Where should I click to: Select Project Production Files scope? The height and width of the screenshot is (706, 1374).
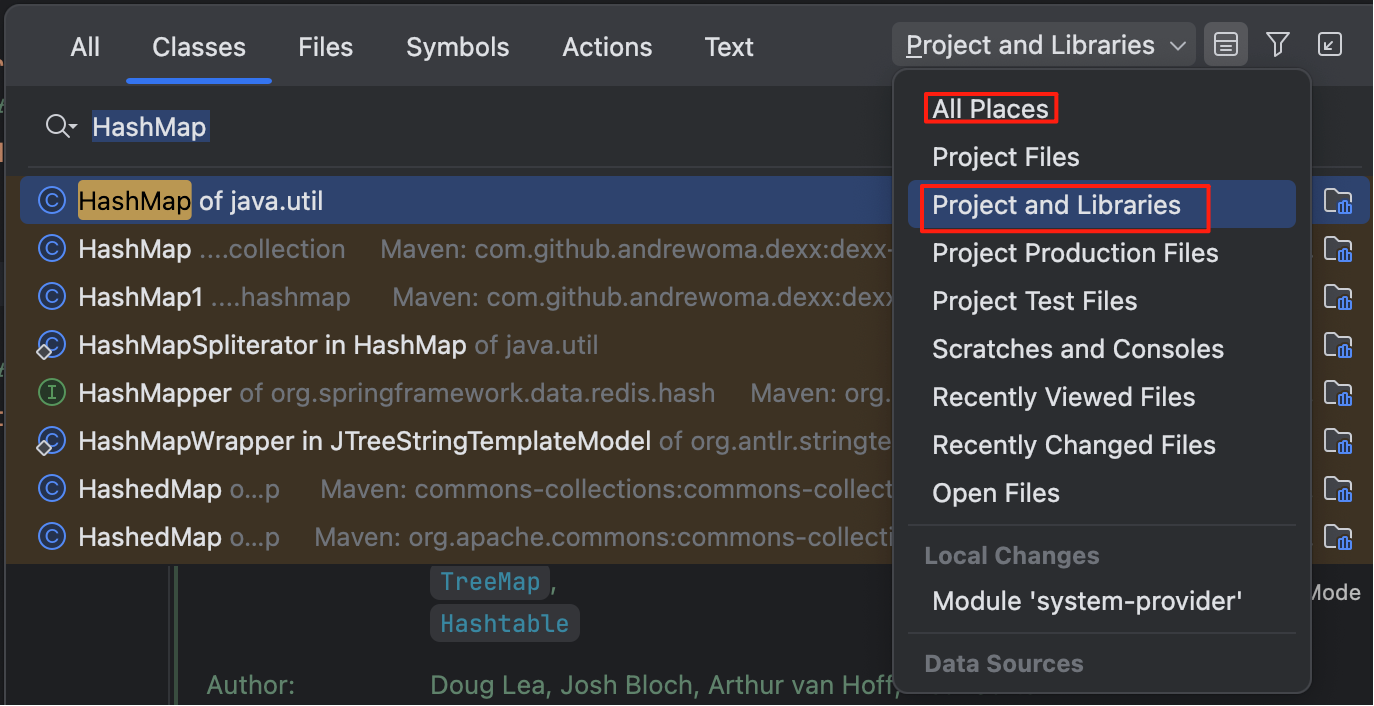coord(1075,253)
